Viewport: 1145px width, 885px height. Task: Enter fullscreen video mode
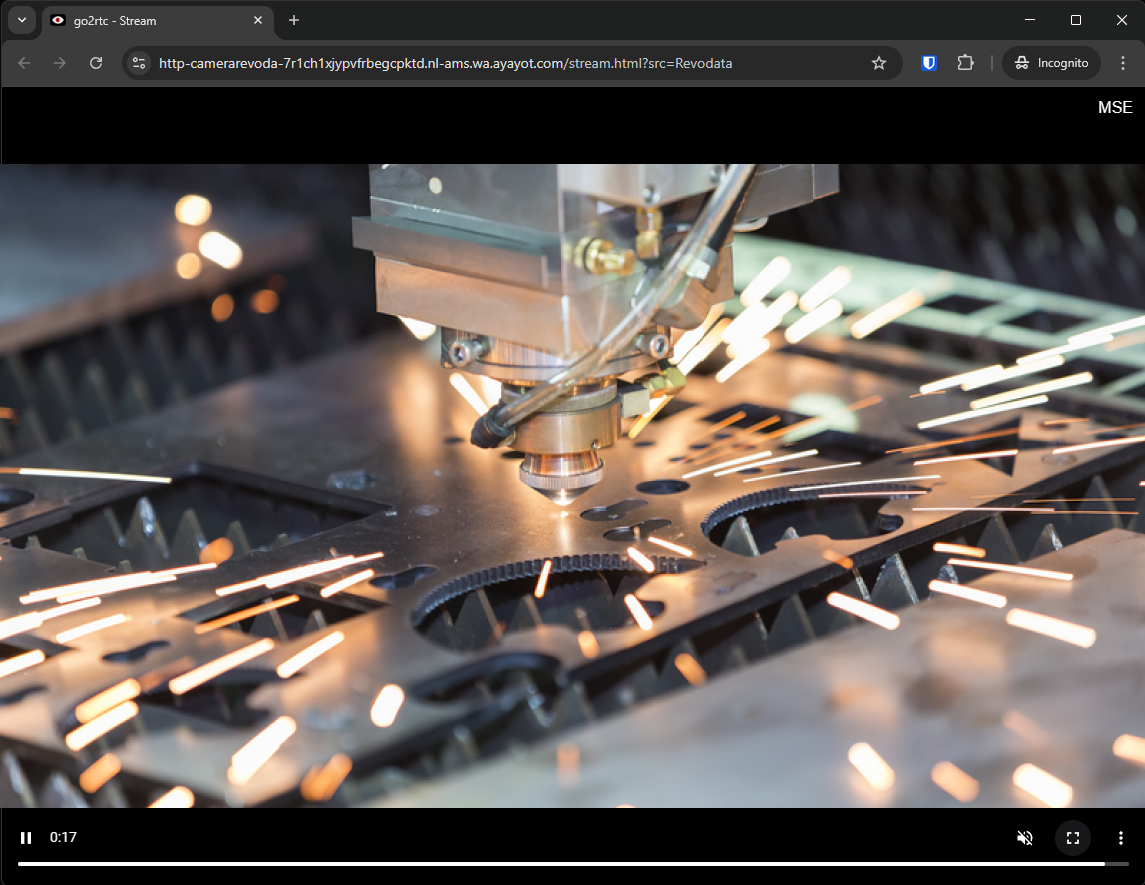(x=1073, y=838)
